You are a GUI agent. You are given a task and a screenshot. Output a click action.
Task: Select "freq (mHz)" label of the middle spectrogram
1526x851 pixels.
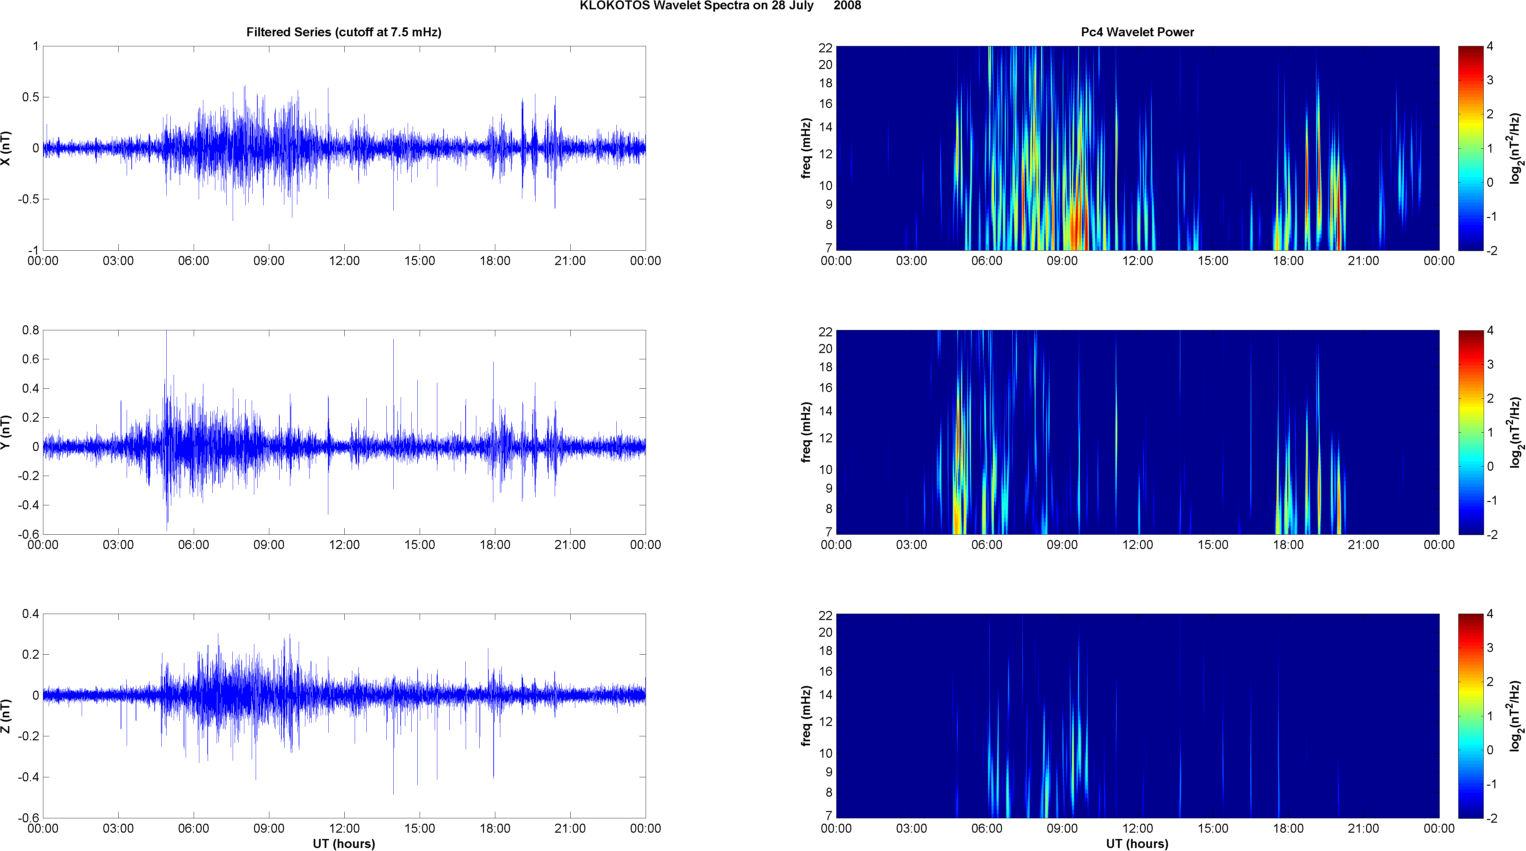[x=806, y=432]
